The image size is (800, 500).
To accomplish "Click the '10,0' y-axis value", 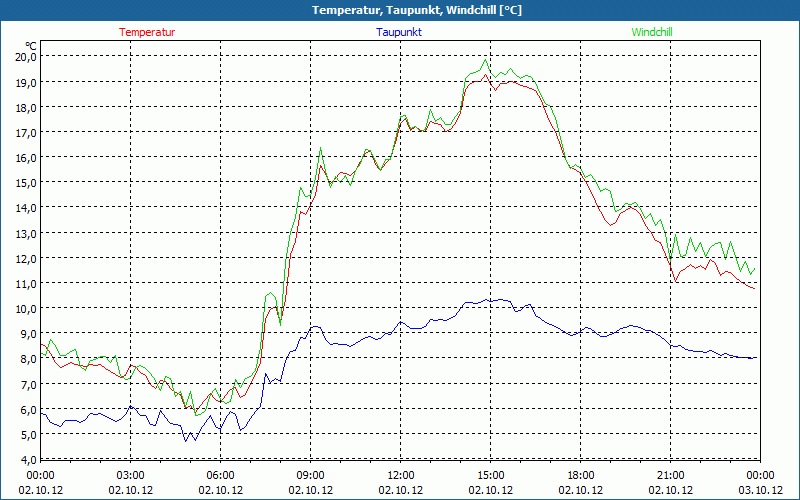I will tap(26, 309).
